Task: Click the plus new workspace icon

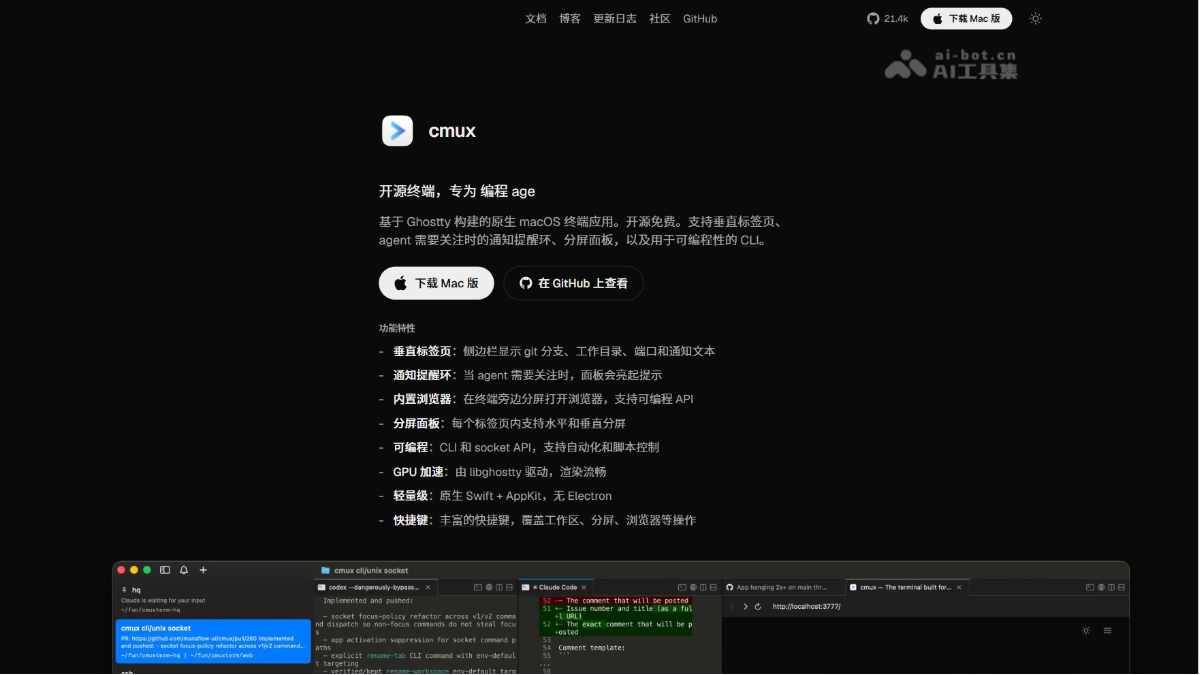Action: click(x=203, y=570)
